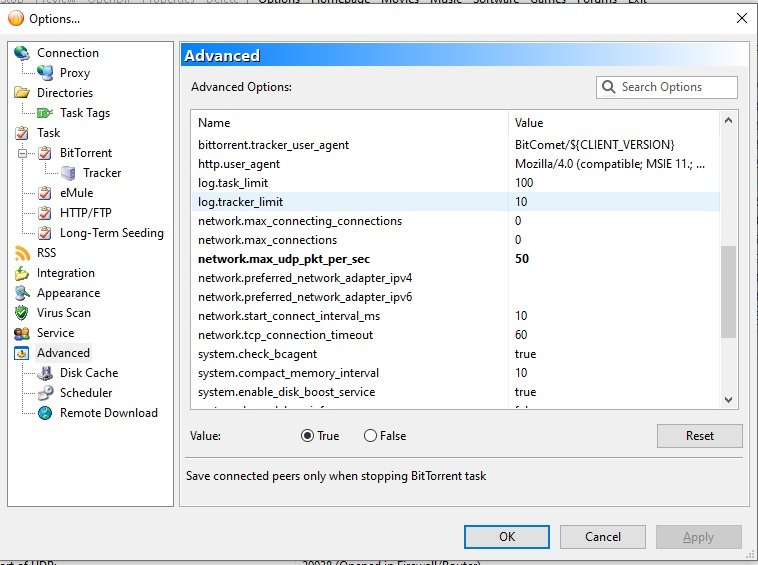The width and height of the screenshot is (758, 565).
Task: Click the scrollbar up arrow
Action: pos(728,121)
